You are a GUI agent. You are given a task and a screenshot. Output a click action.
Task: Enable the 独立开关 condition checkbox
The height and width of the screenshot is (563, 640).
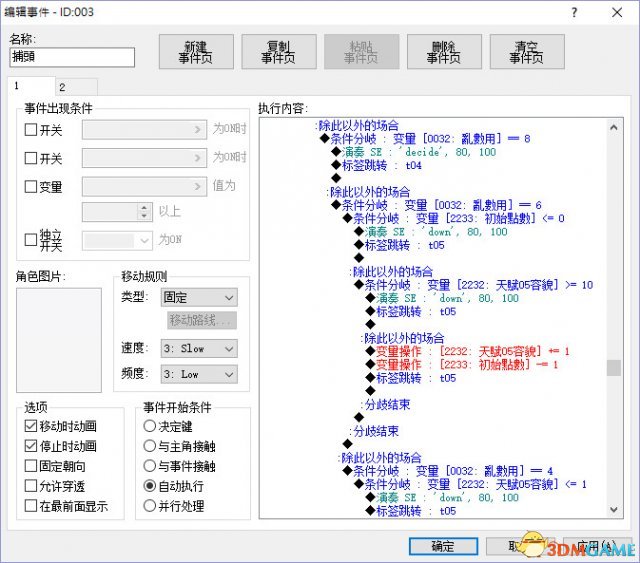pyautogui.click(x=31, y=240)
